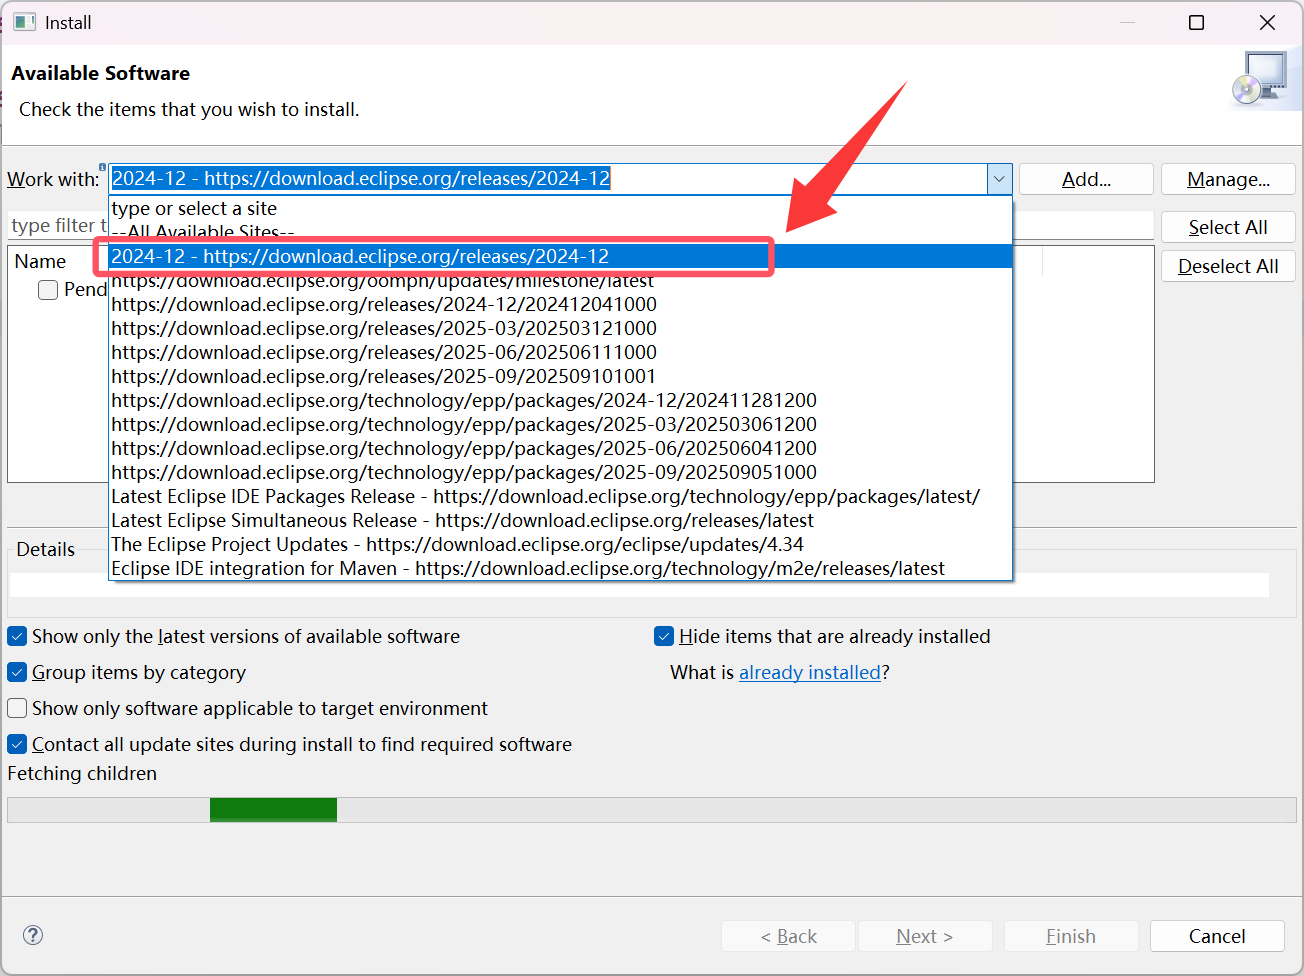Screen dimensions: 1304x976
Task: Select --All Available Sites-- entry
Action: [560, 232]
